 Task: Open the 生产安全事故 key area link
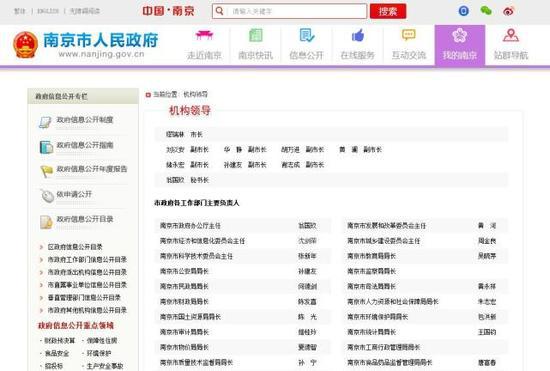tap(105, 366)
